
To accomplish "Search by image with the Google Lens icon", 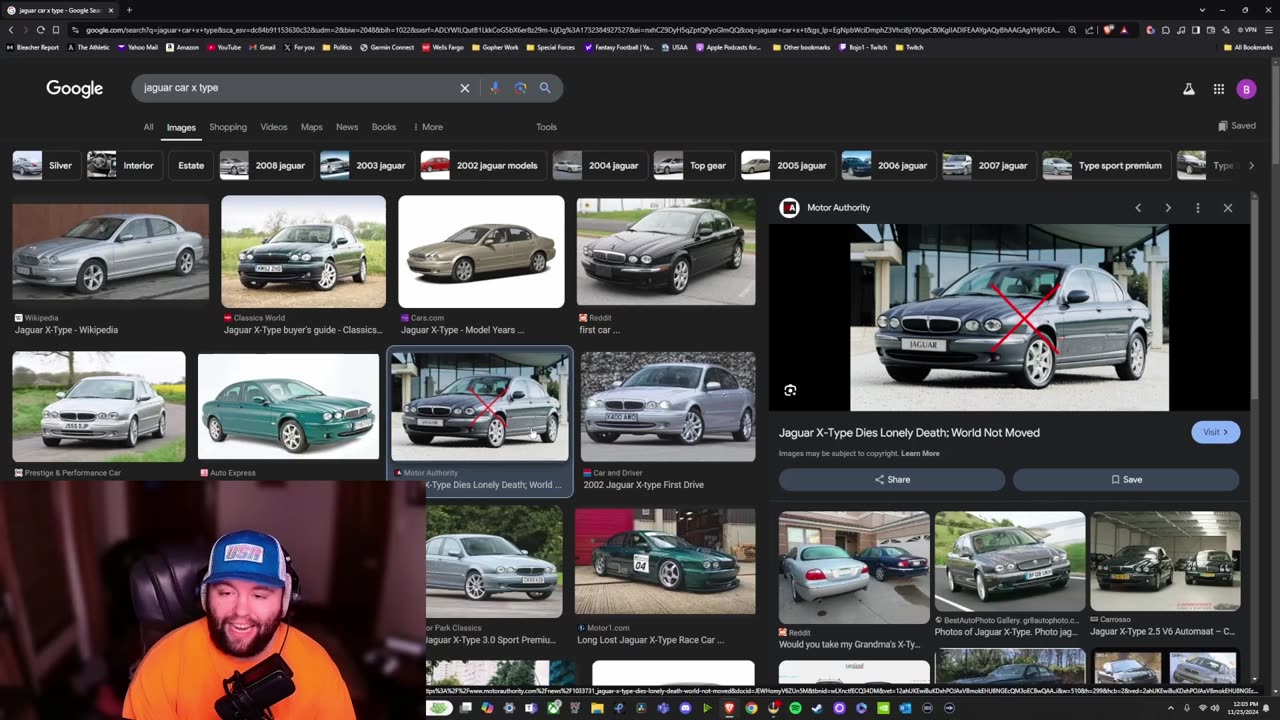I will [520, 88].
